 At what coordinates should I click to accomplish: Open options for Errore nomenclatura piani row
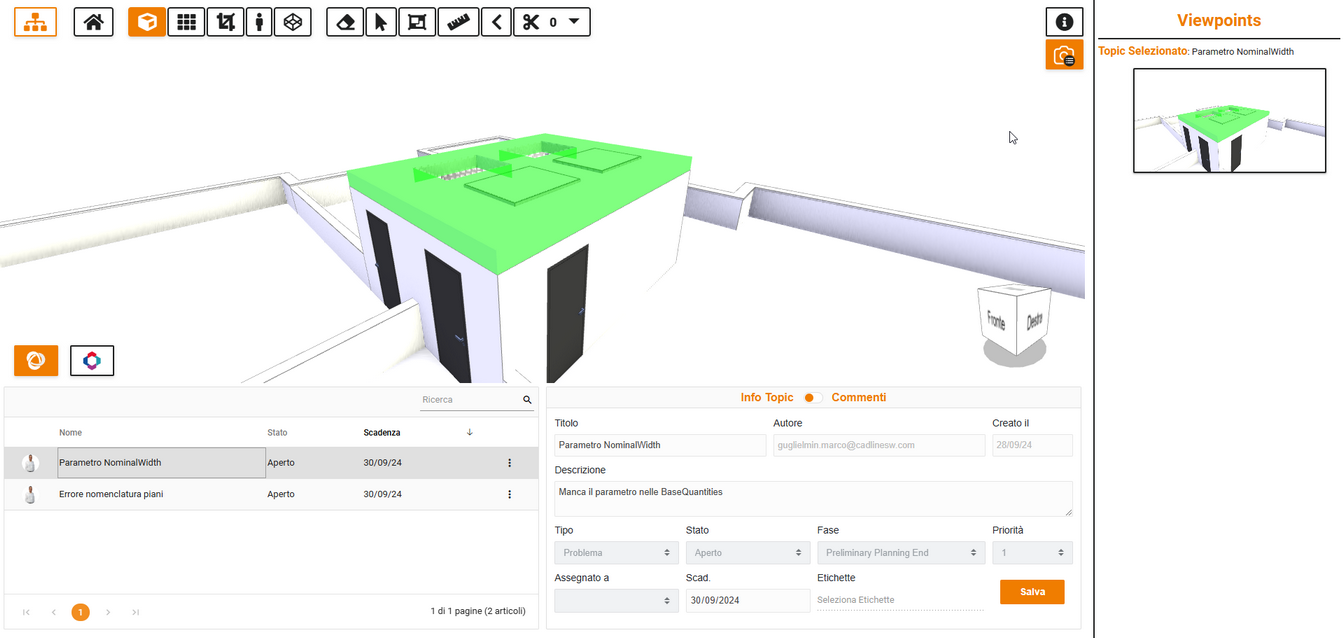pos(510,494)
